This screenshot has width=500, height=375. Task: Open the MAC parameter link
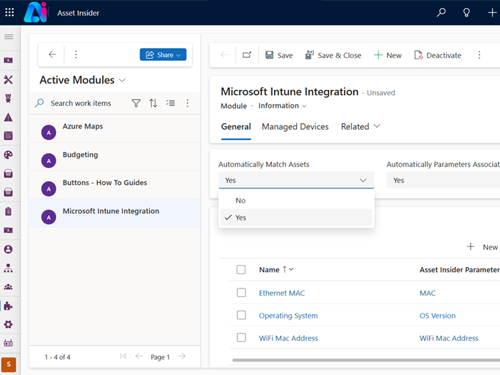click(x=427, y=293)
